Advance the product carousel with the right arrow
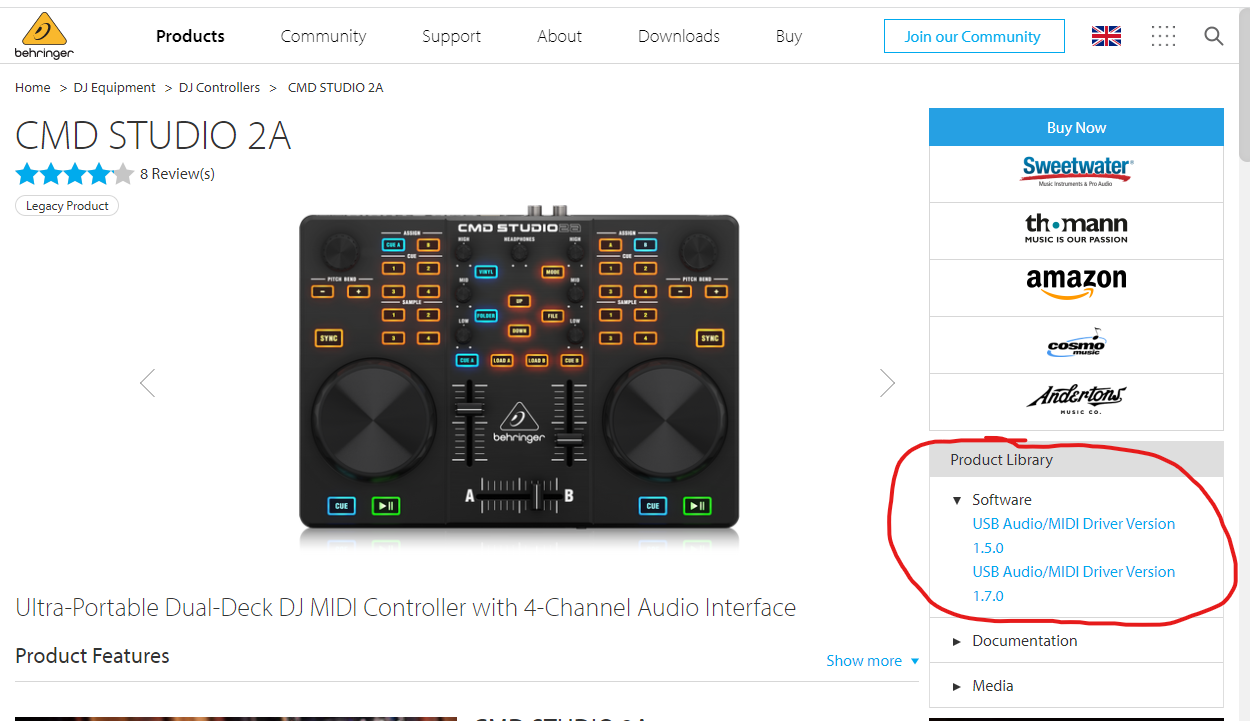Viewport: 1250px width, 721px height. (x=888, y=382)
